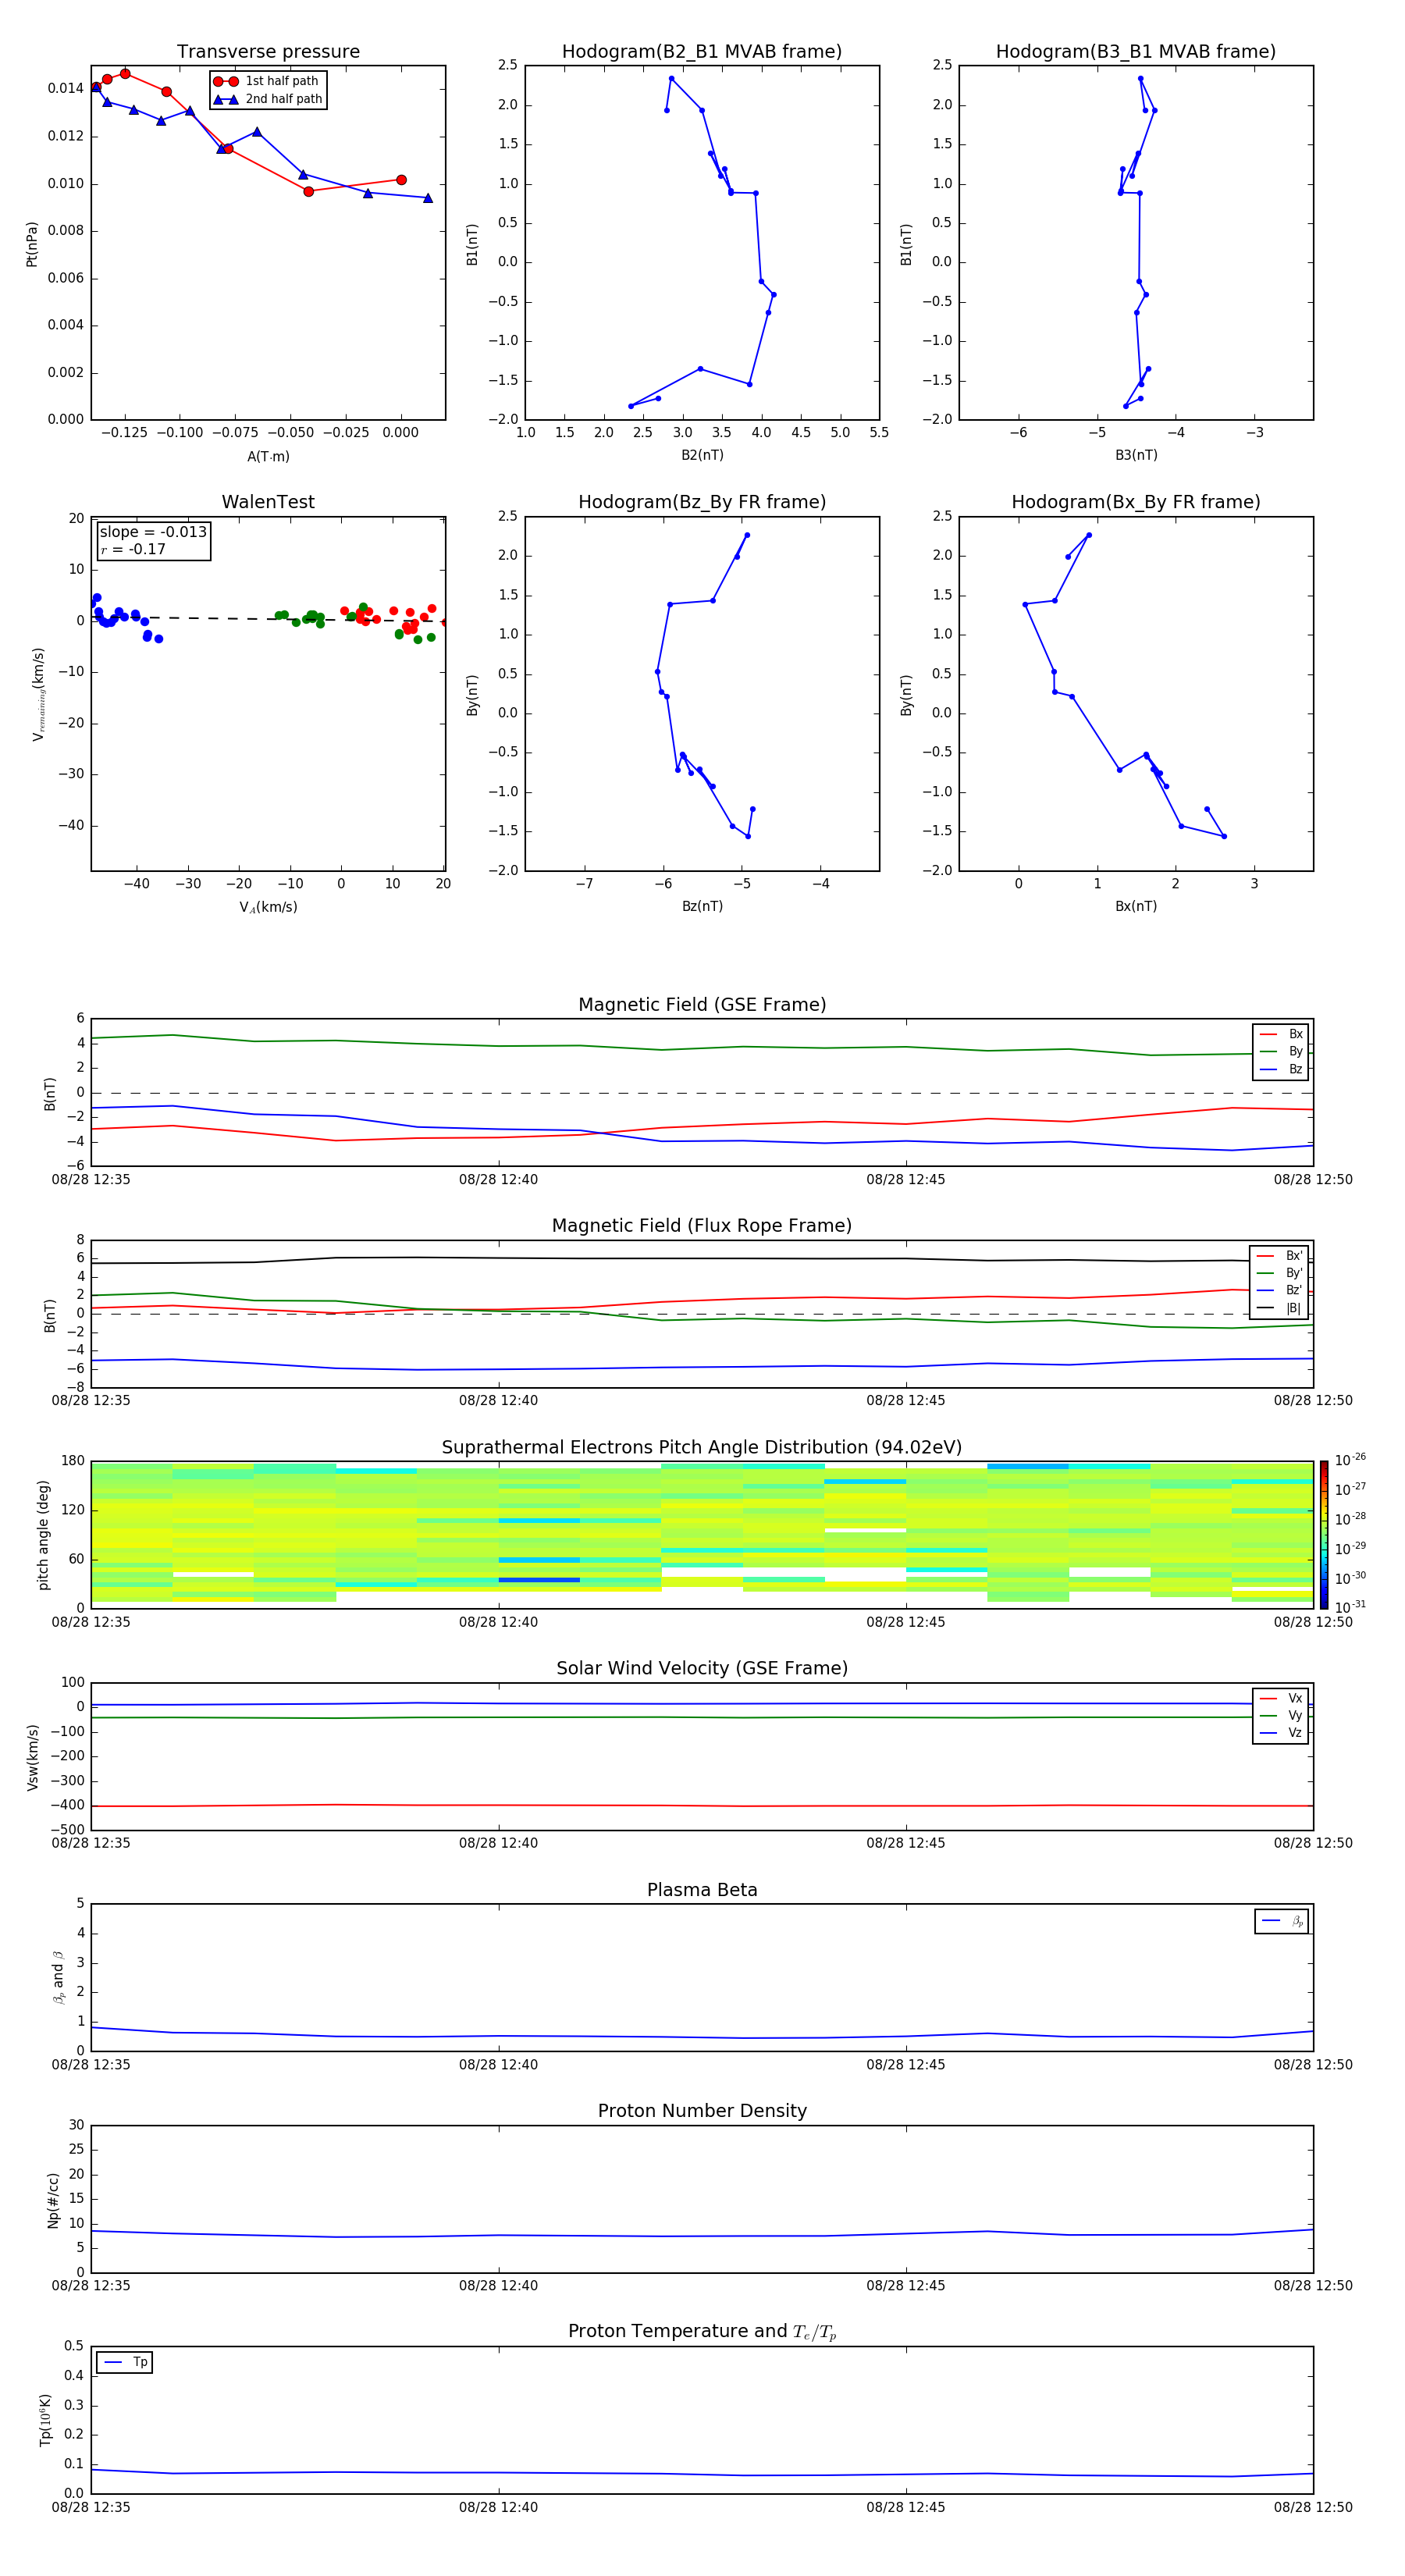Click the 'V_A(km/s)' x-axis label
This screenshot has width=1405, height=2576.
268,907
